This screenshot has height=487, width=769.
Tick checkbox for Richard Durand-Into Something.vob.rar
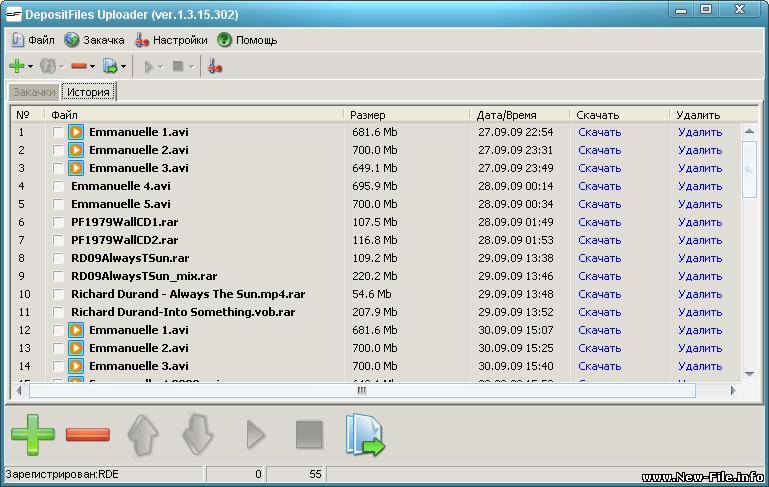pos(58,312)
